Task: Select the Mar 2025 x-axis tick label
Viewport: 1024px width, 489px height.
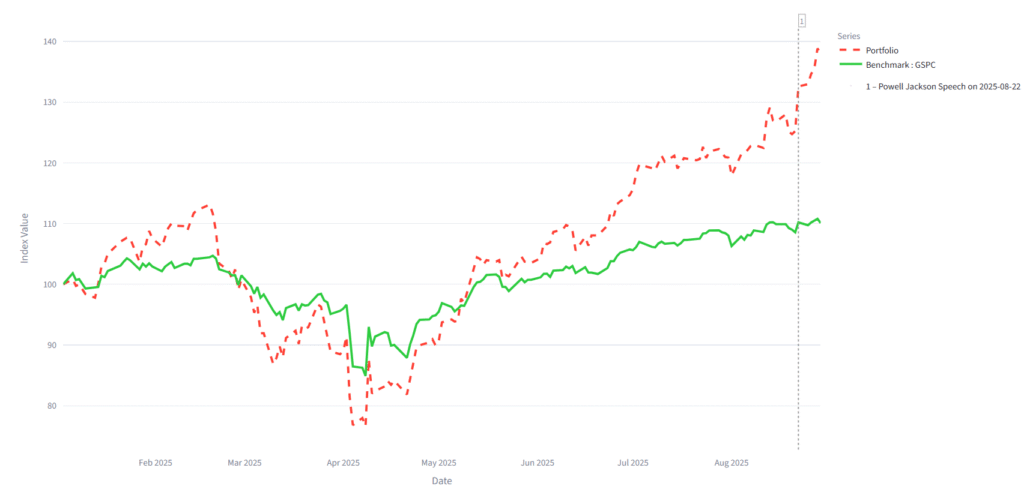Action: pos(244,463)
